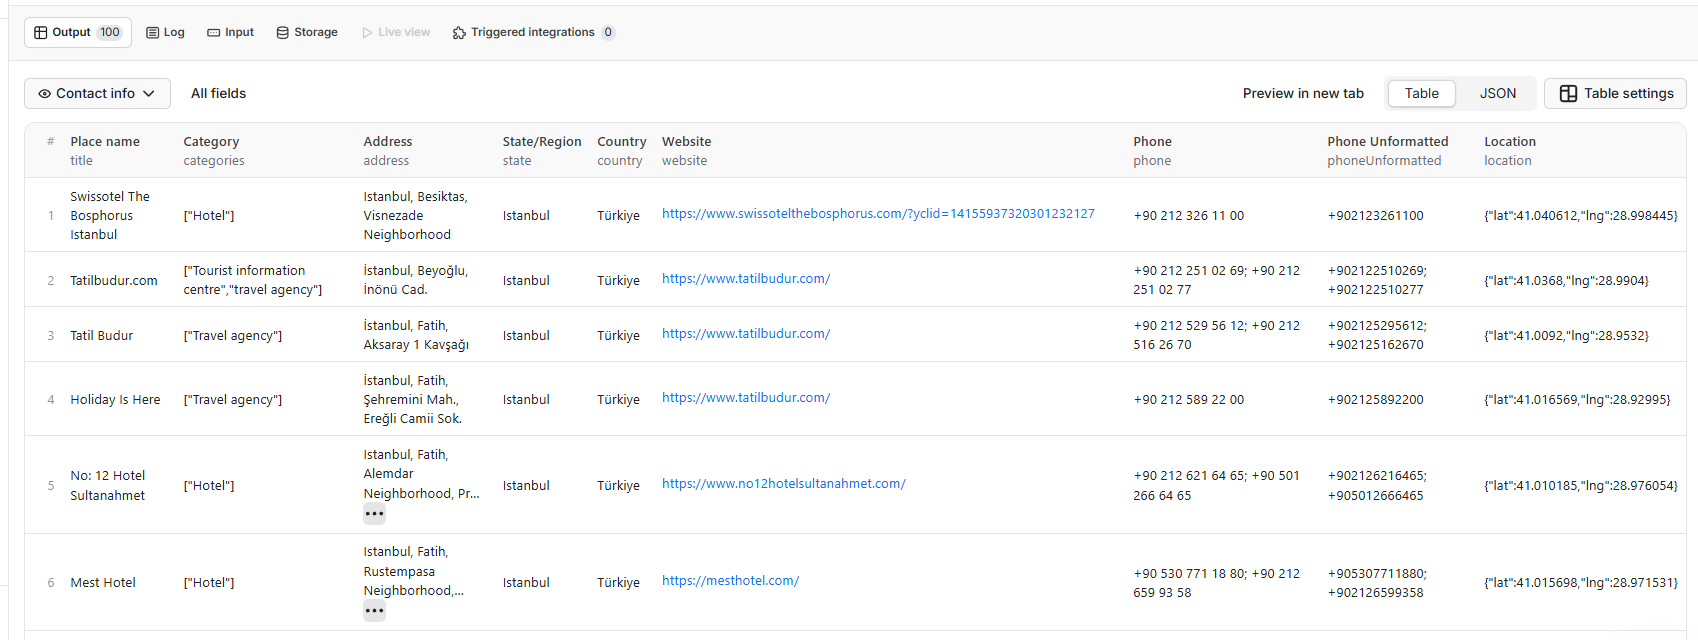Open the mesthotel.com link

(730, 581)
